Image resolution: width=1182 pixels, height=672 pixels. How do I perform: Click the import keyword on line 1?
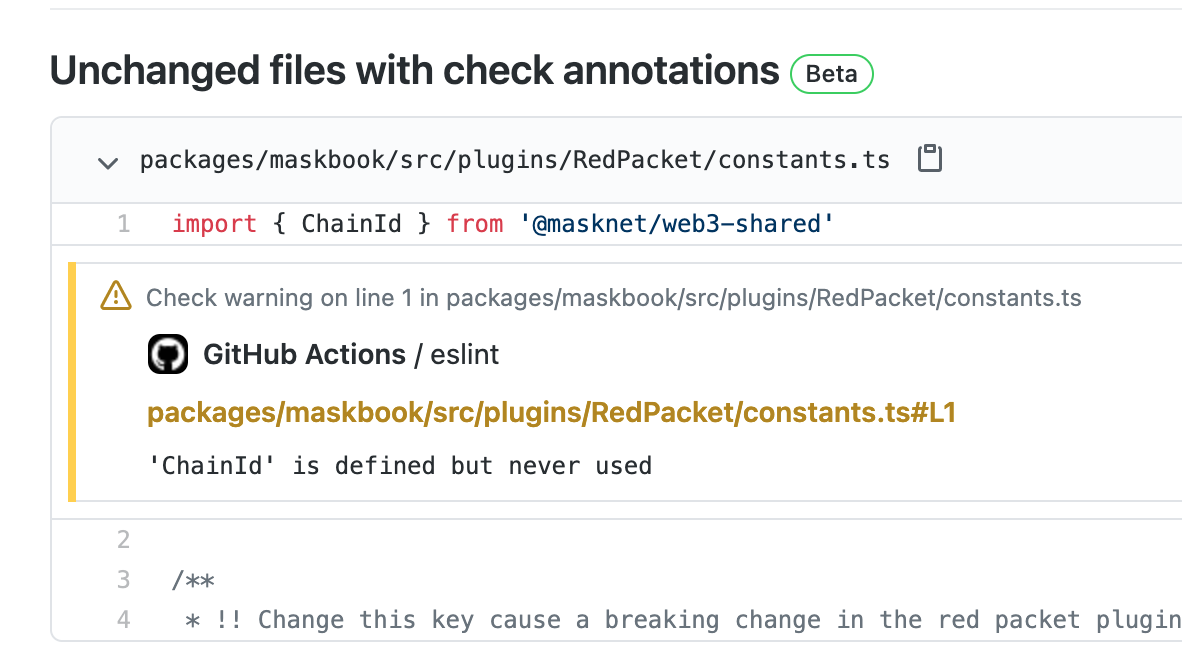click(x=214, y=224)
